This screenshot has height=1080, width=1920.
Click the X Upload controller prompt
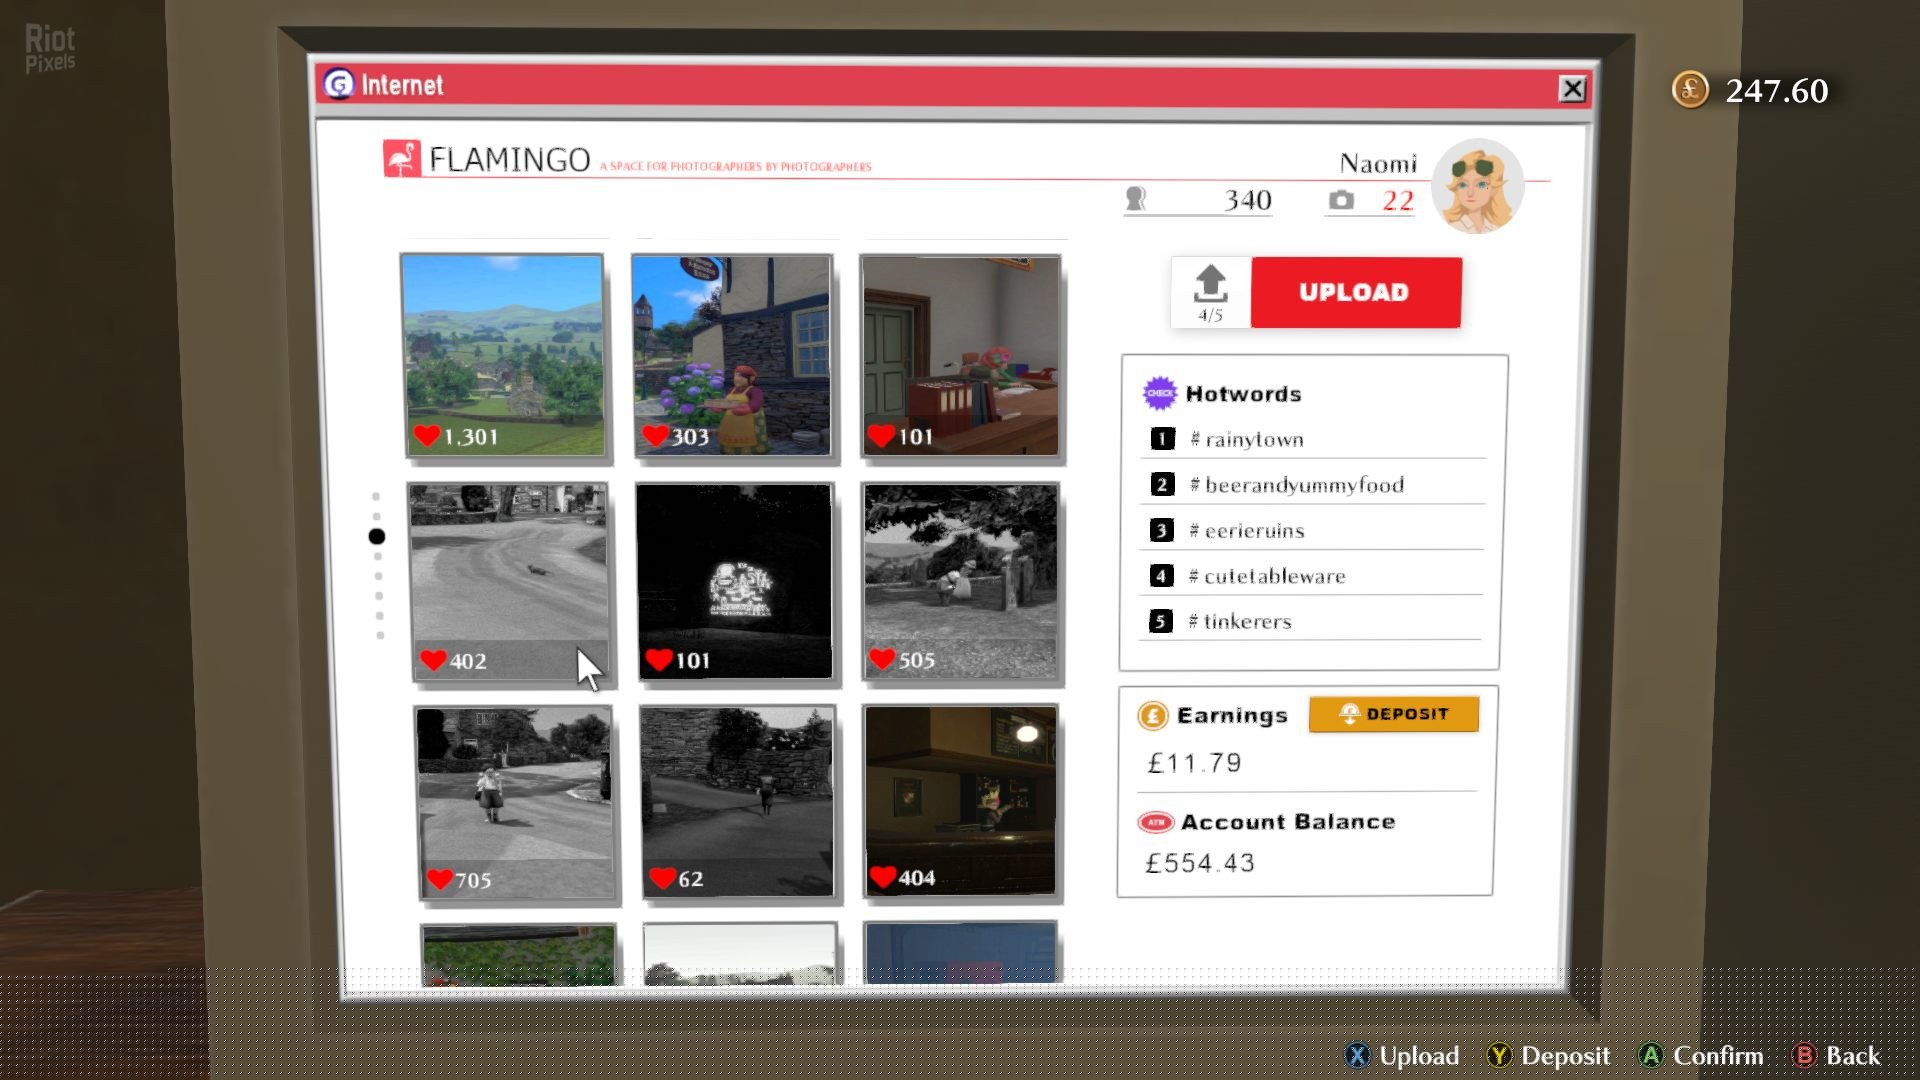pos(1402,1056)
